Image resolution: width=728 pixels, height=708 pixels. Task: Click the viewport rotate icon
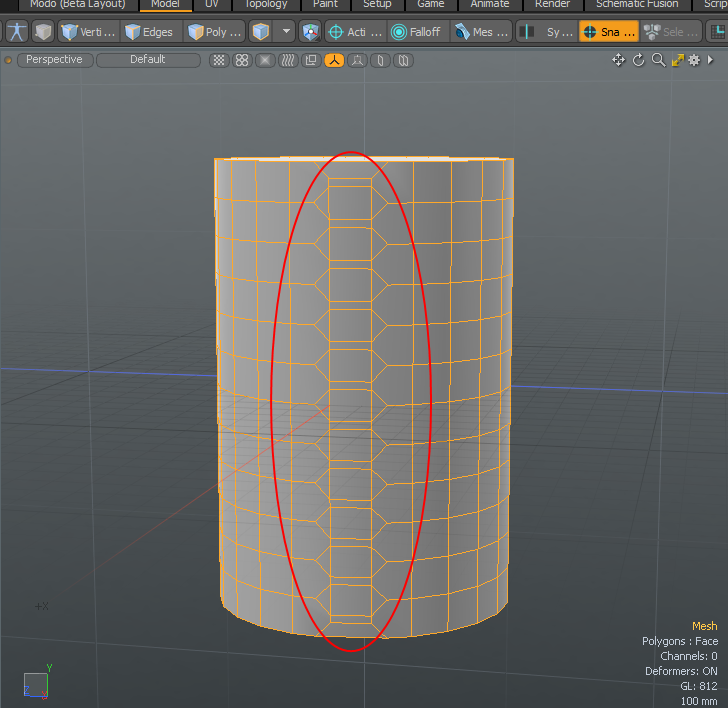(x=639, y=60)
